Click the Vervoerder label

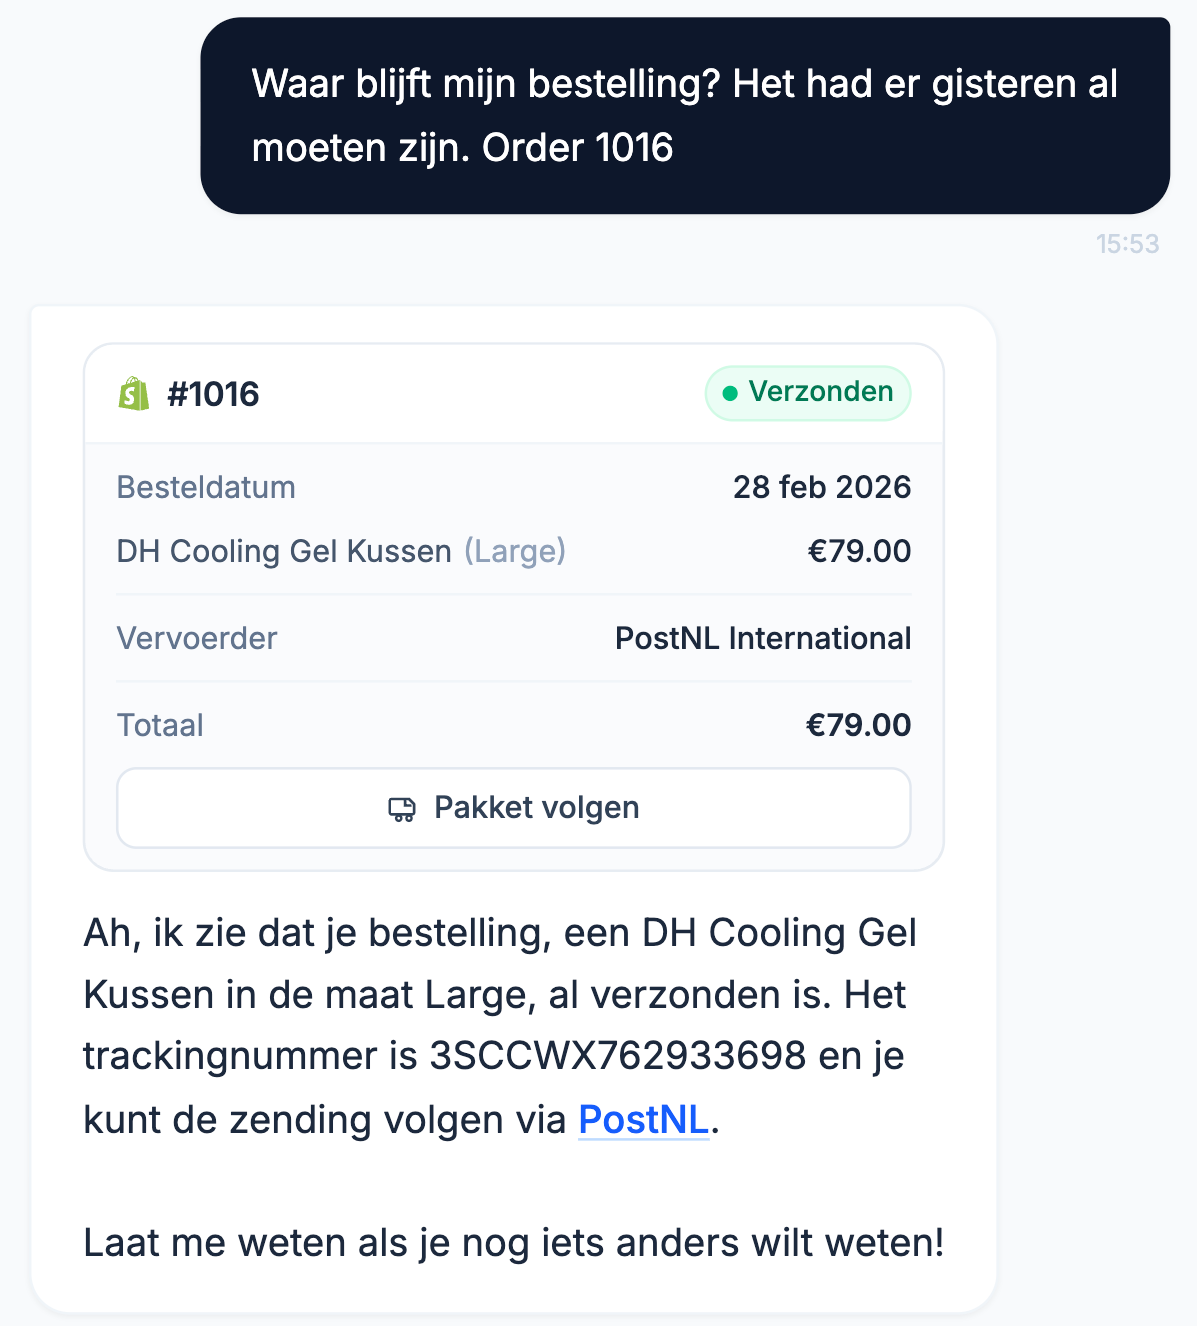[197, 639]
